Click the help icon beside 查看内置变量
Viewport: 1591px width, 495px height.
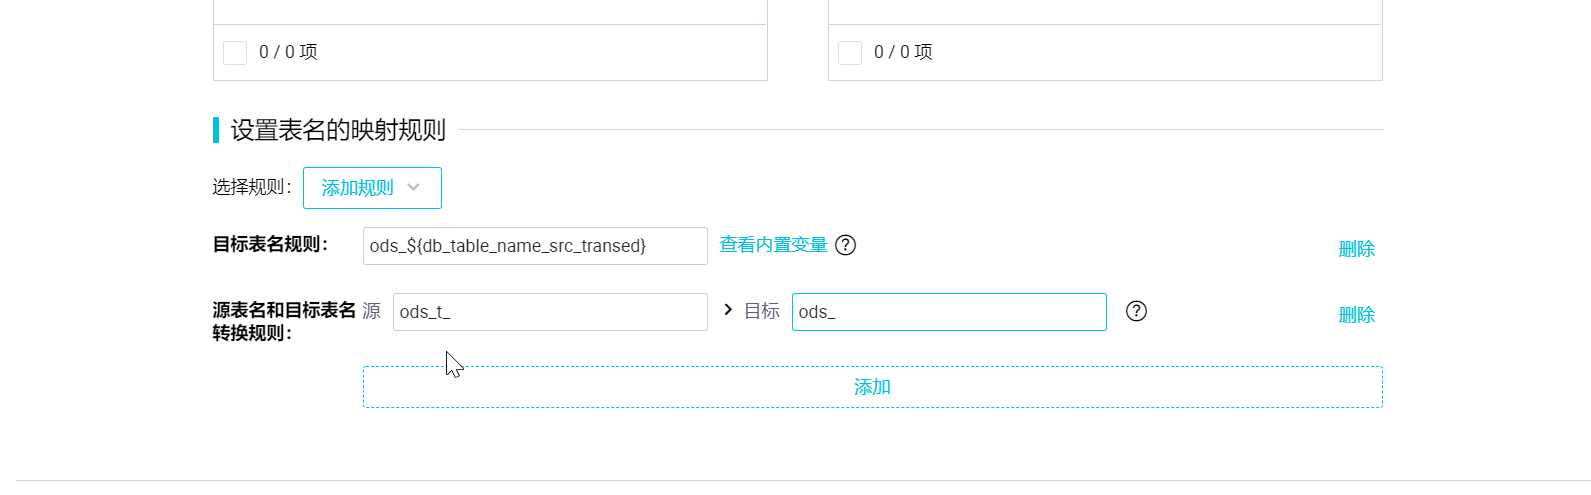(845, 245)
